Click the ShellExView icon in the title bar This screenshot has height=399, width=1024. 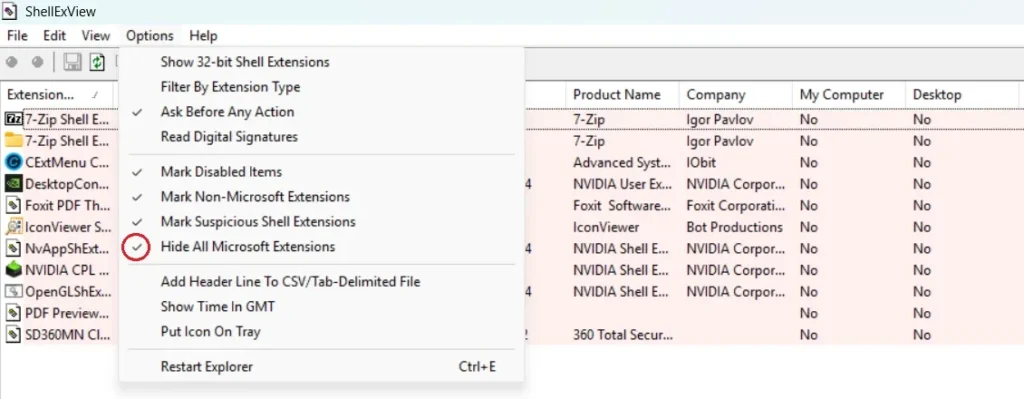pos(10,11)
